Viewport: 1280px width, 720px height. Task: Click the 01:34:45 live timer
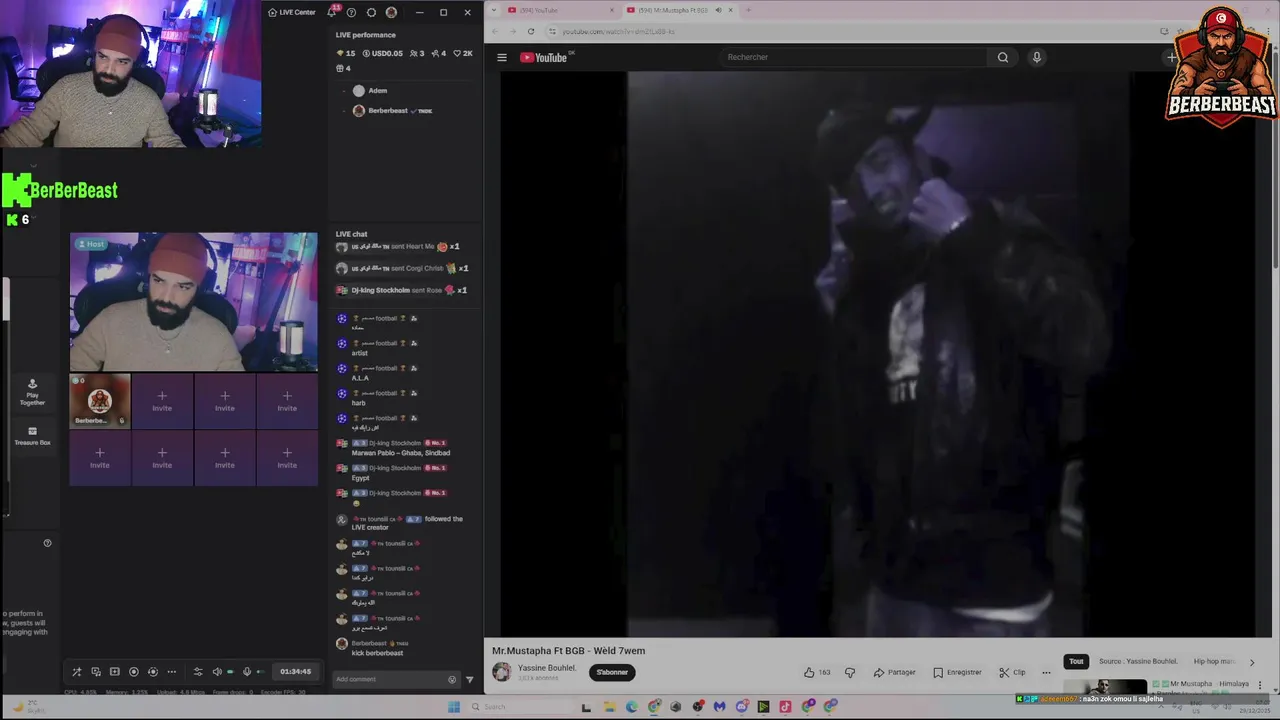pyautogui.click(x=295, y=672)
